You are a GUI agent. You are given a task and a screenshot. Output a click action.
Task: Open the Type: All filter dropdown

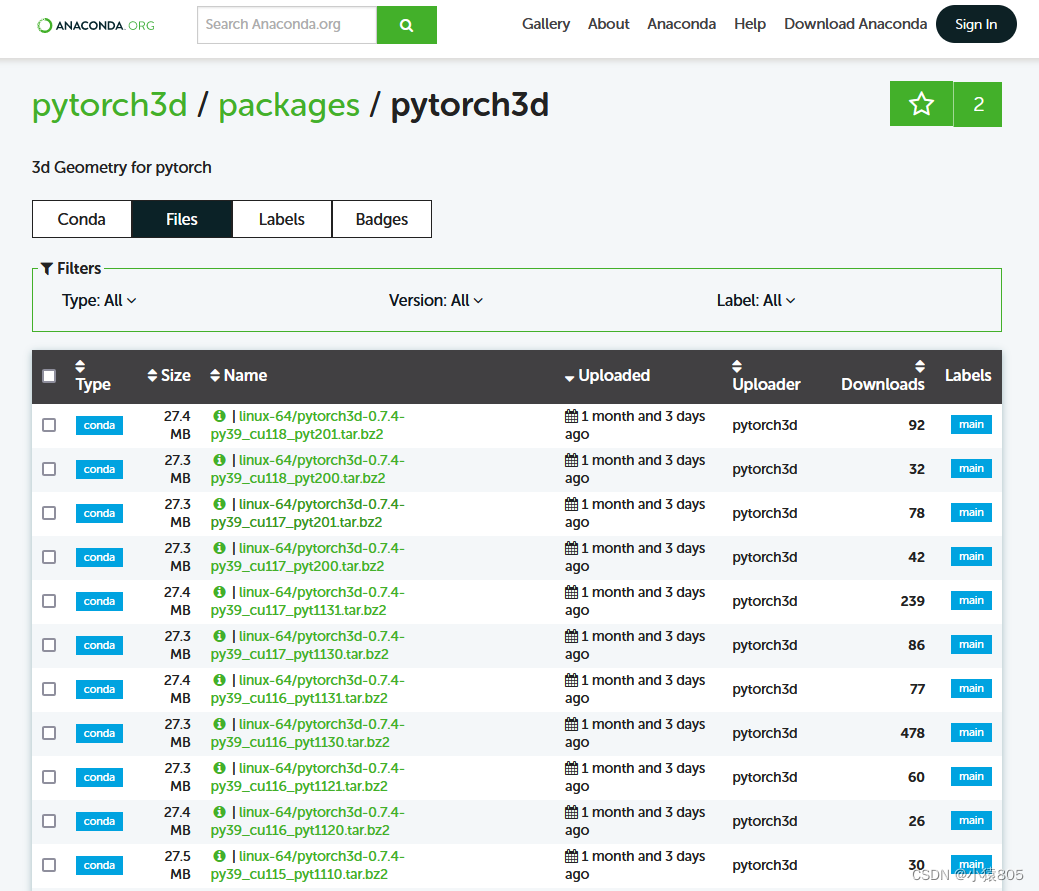[x=99, y=301]
